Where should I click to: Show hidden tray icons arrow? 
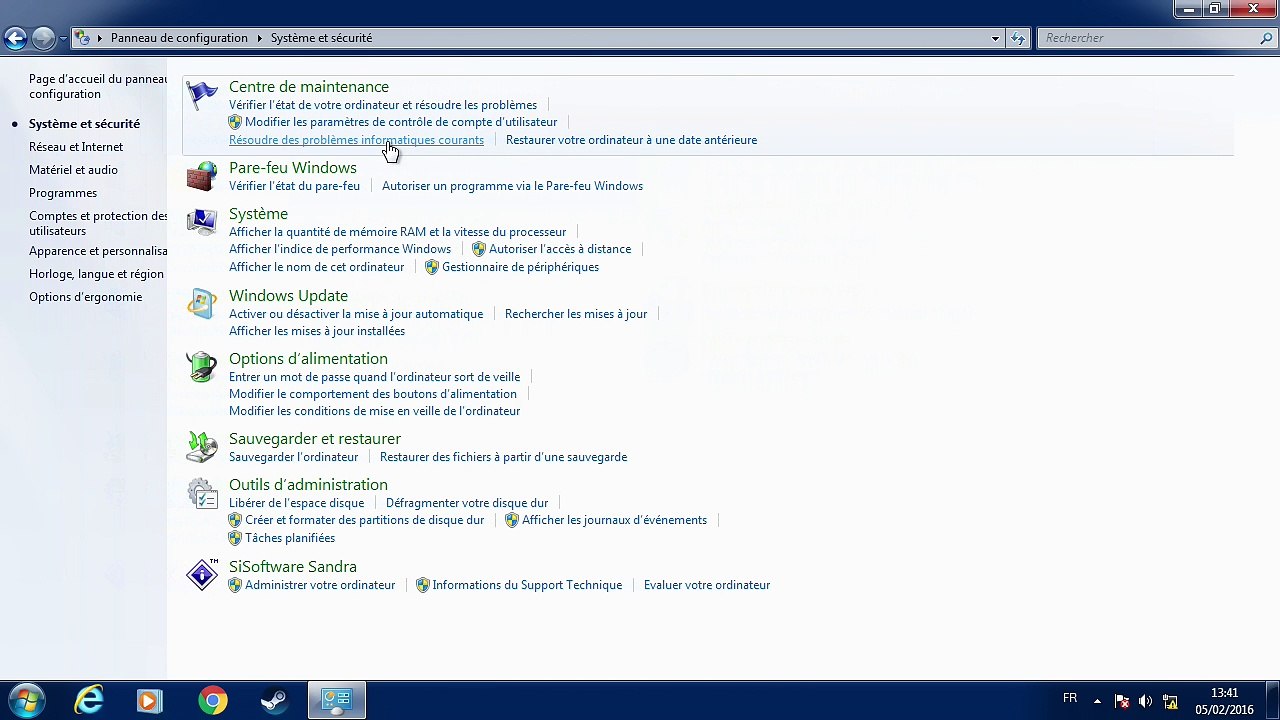pyautogui.click(x=1097, y=701)
